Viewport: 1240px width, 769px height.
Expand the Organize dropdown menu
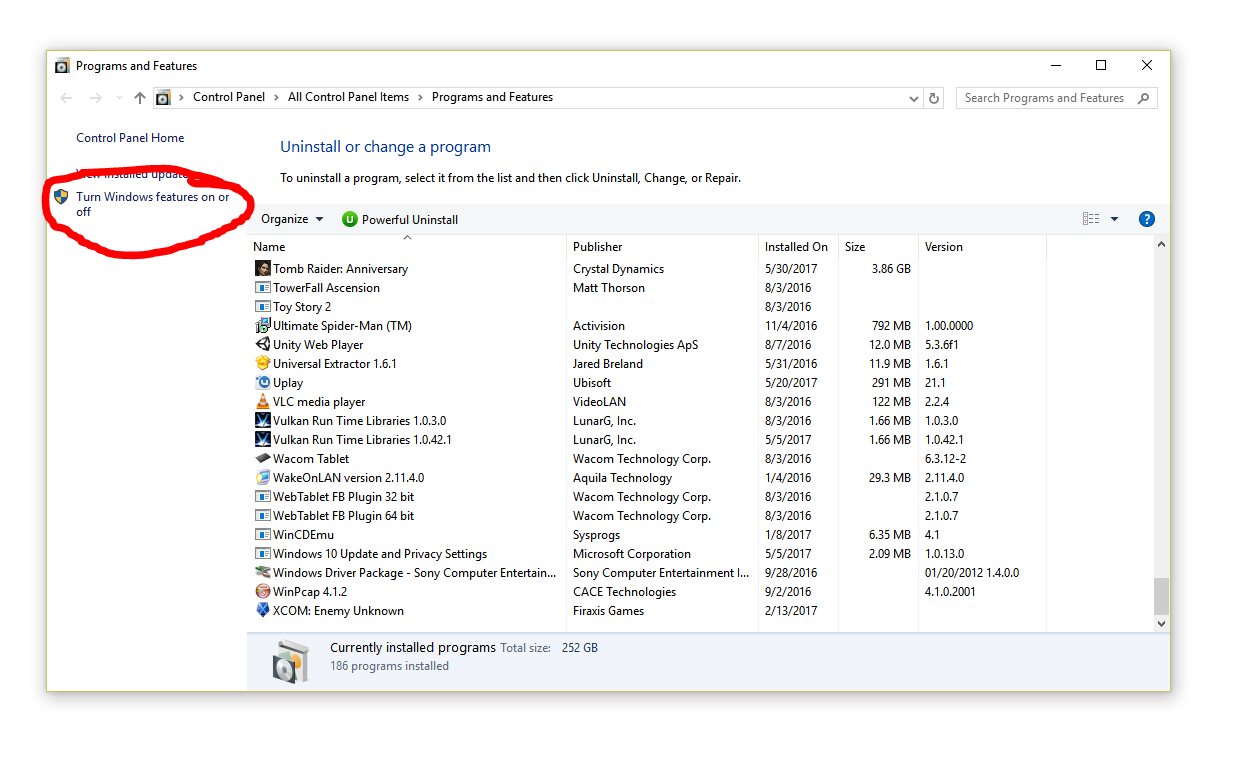coord(292,220)
